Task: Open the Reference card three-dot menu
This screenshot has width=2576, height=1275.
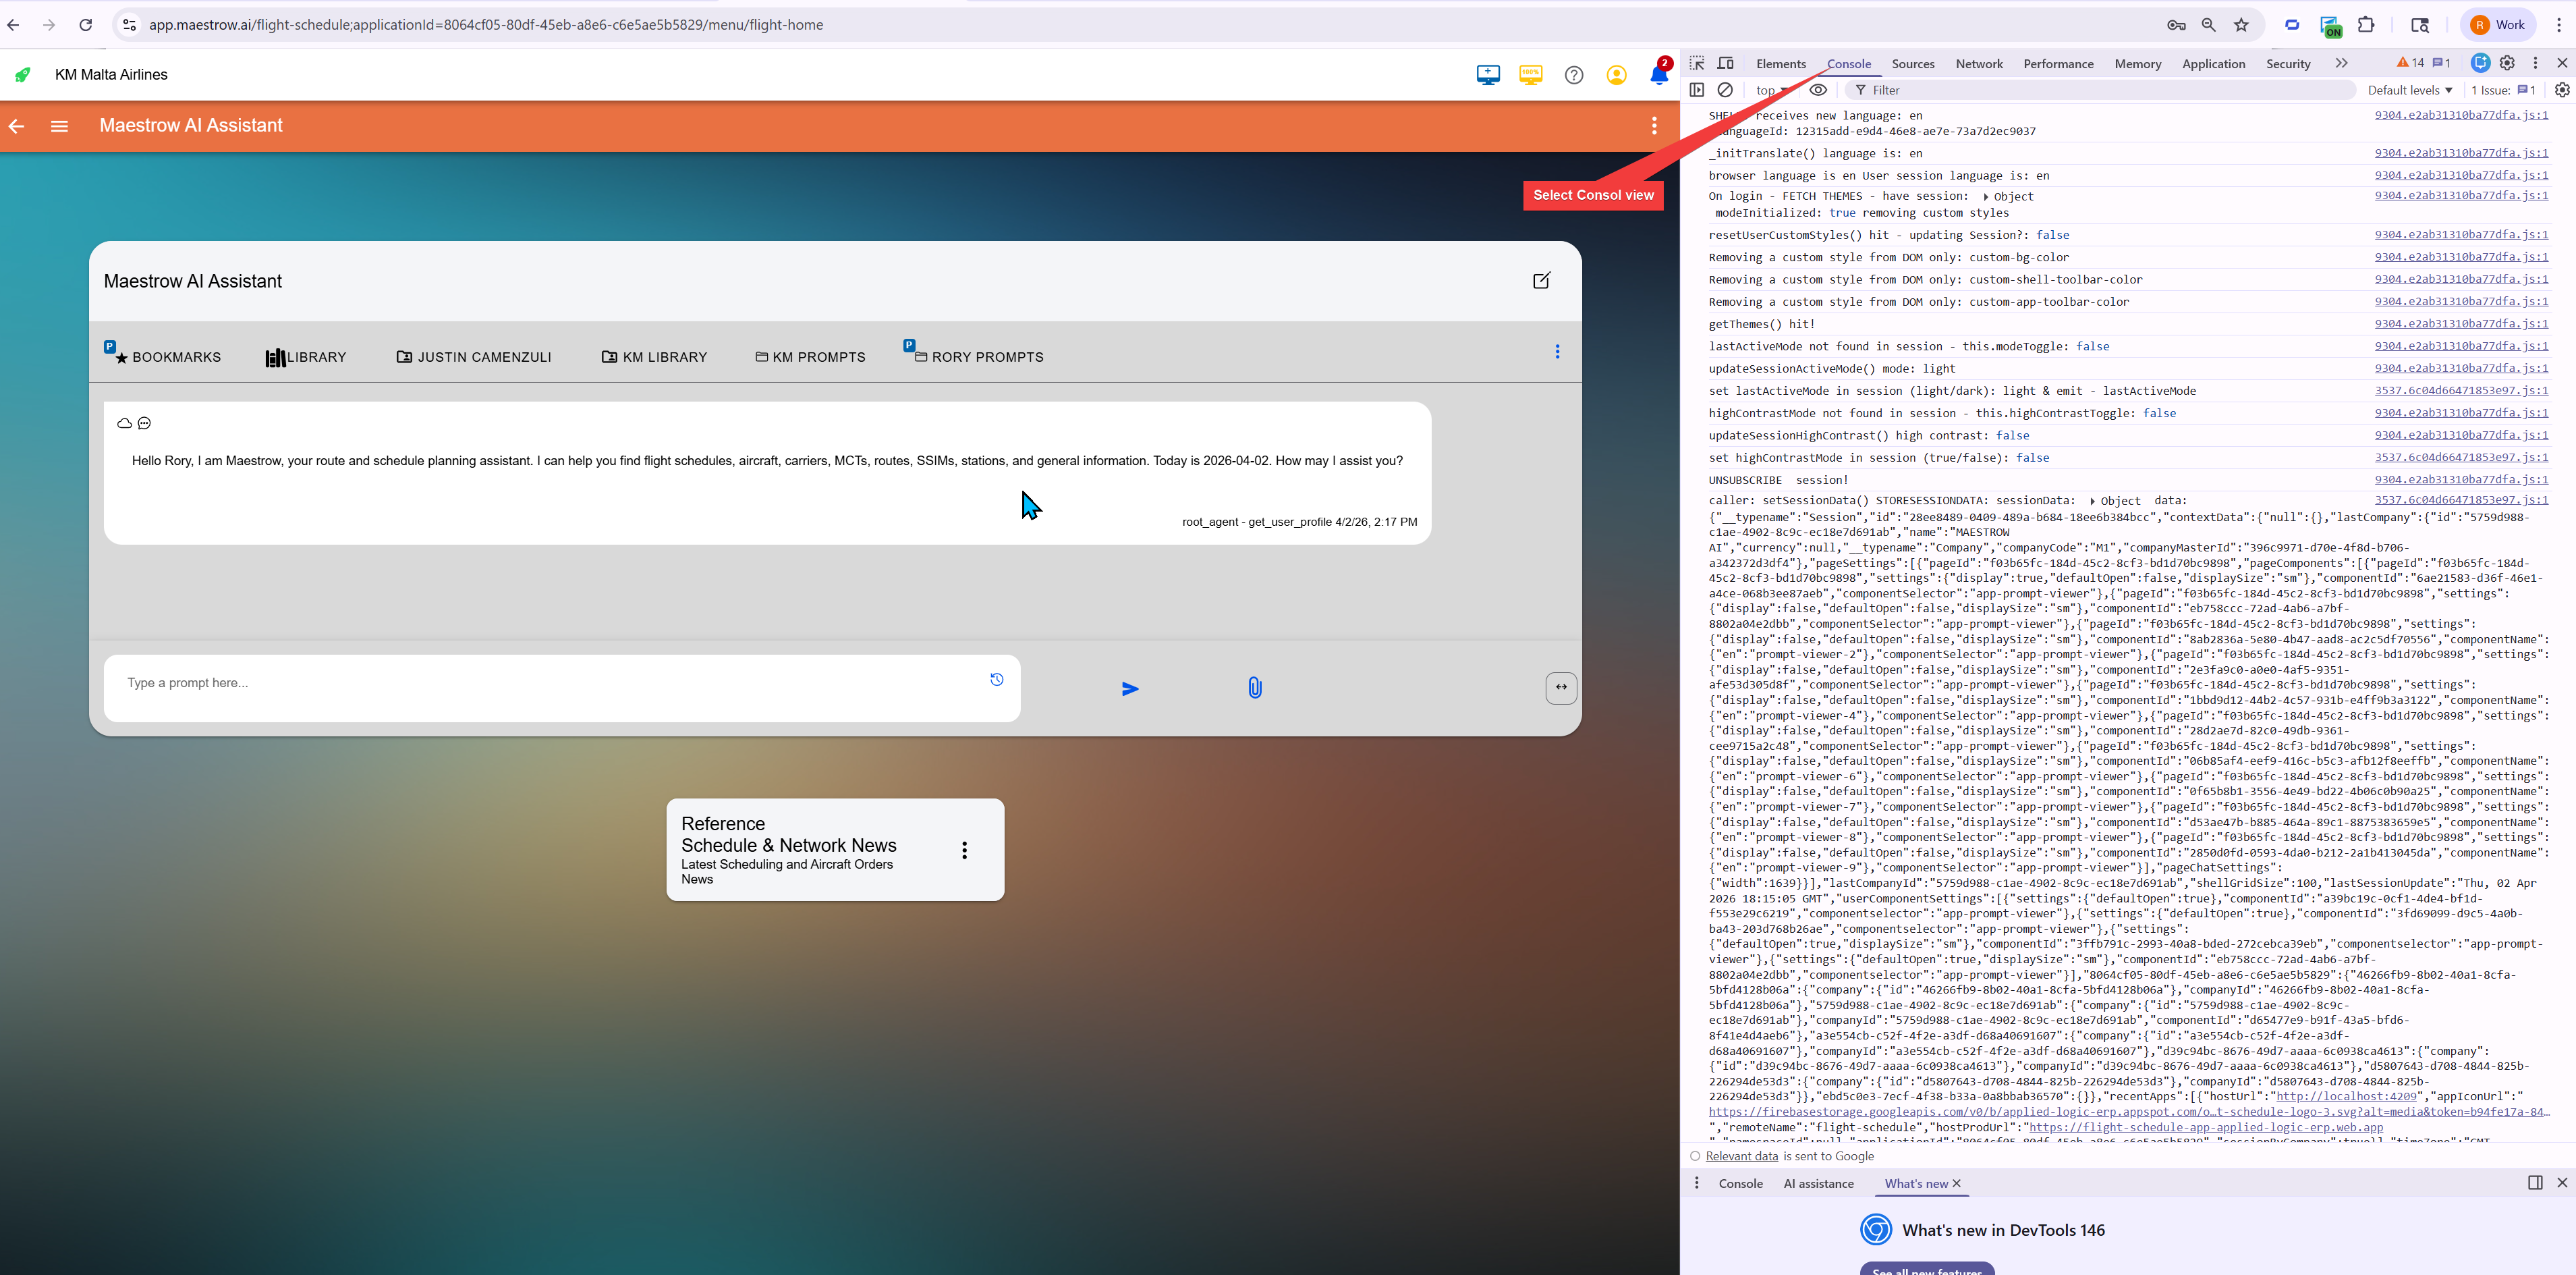Action: pyautogui.click(x=964, y=850)
